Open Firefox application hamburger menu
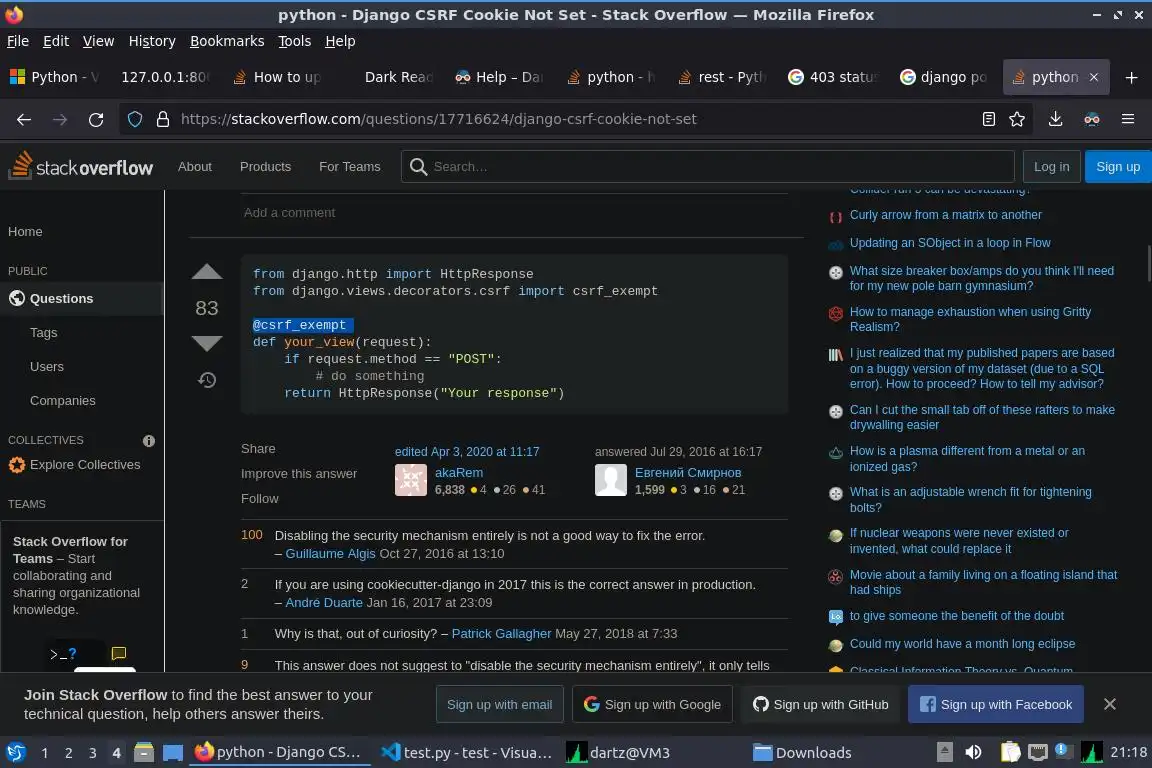 1128,119
